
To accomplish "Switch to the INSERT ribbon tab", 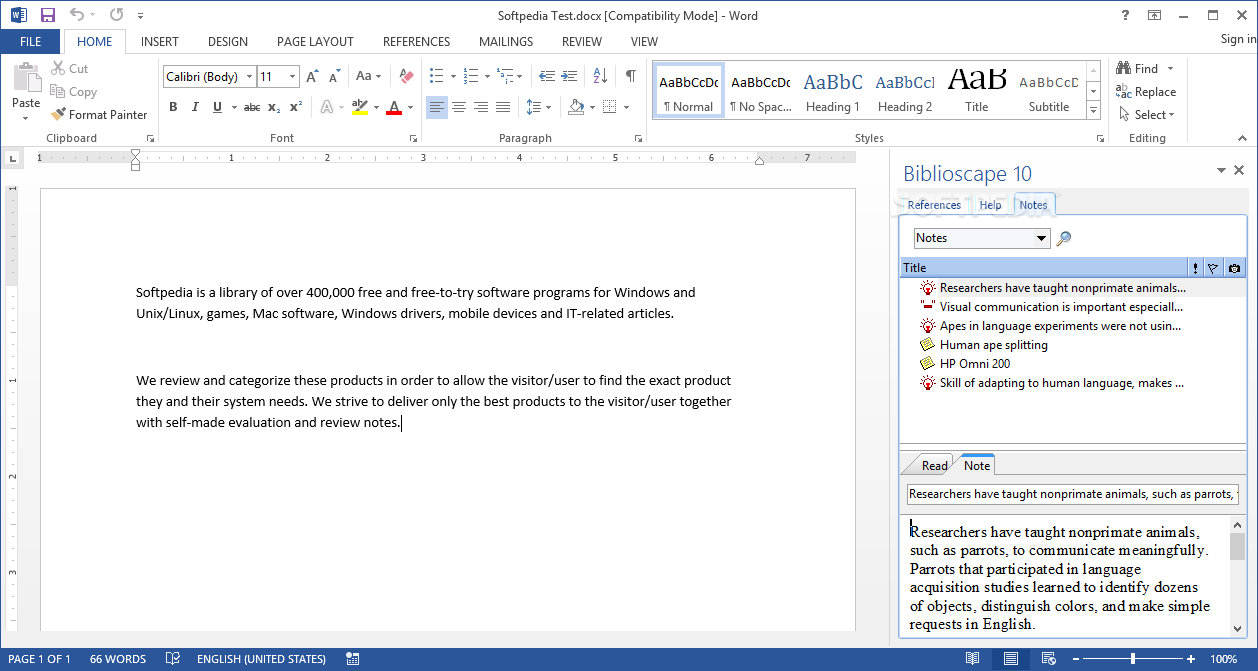I will 160,42.
